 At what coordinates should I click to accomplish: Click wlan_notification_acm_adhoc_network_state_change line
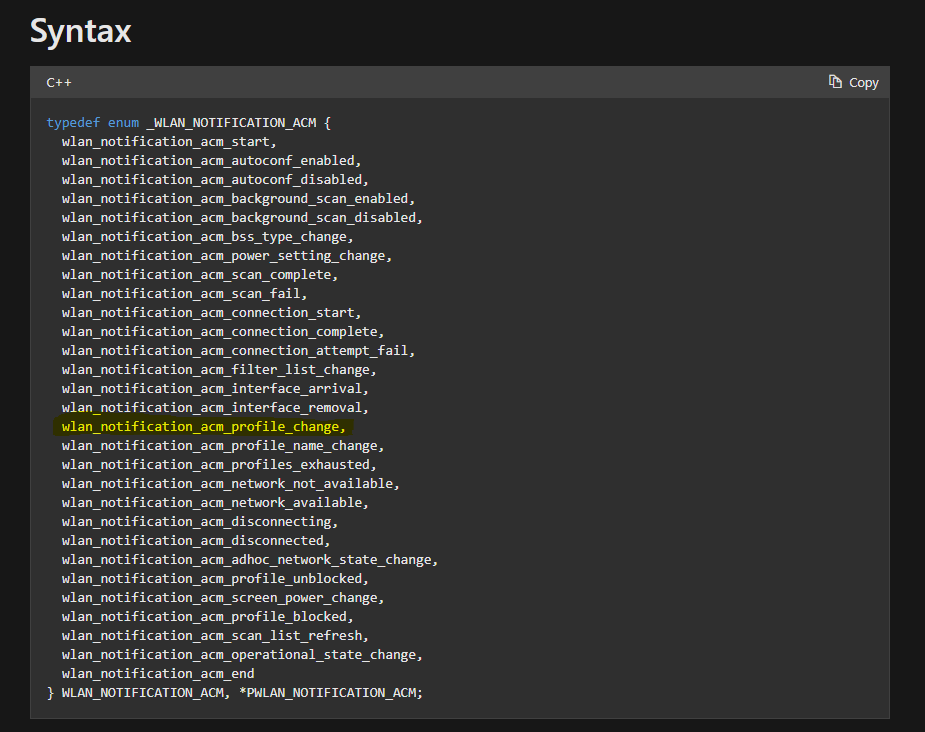click(250, 559)
